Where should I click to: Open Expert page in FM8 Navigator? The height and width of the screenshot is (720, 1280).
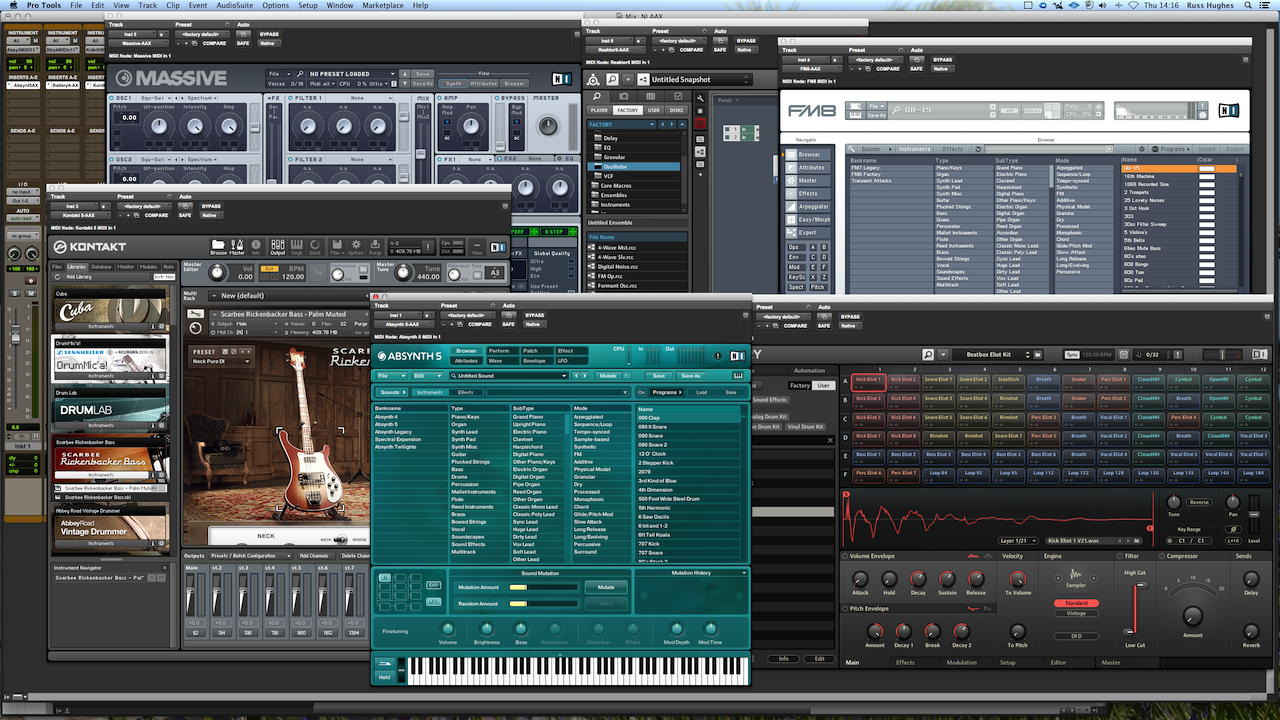[808, 233]
